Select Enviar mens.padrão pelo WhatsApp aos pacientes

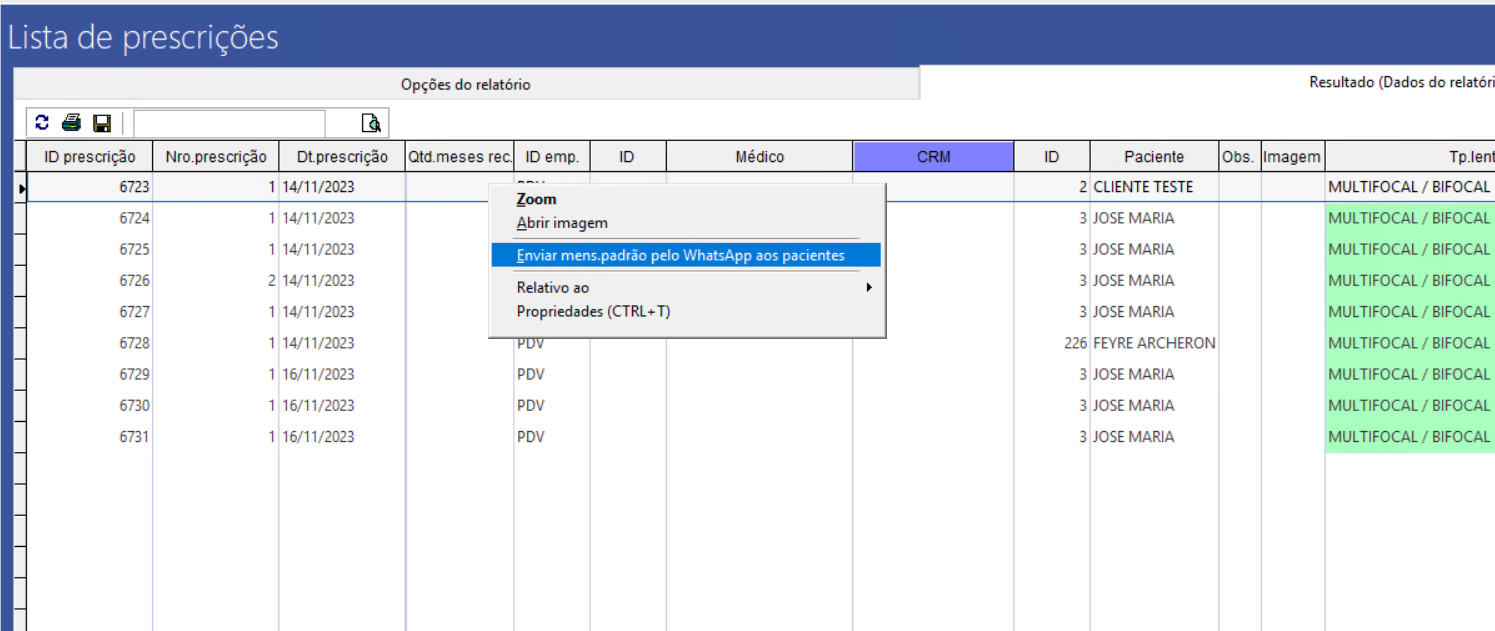tap(680, 255)
